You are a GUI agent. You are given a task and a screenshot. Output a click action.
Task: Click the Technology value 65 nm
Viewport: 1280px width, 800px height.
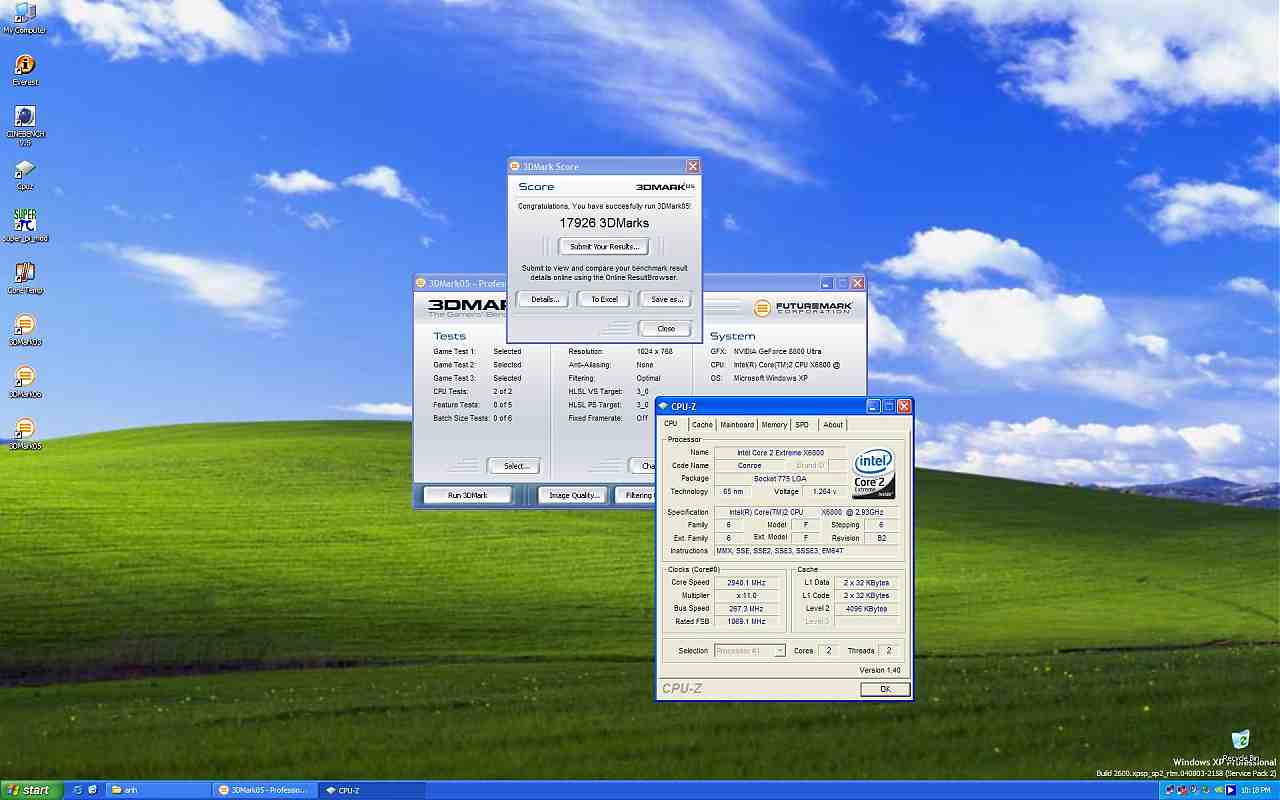point(735,492)
